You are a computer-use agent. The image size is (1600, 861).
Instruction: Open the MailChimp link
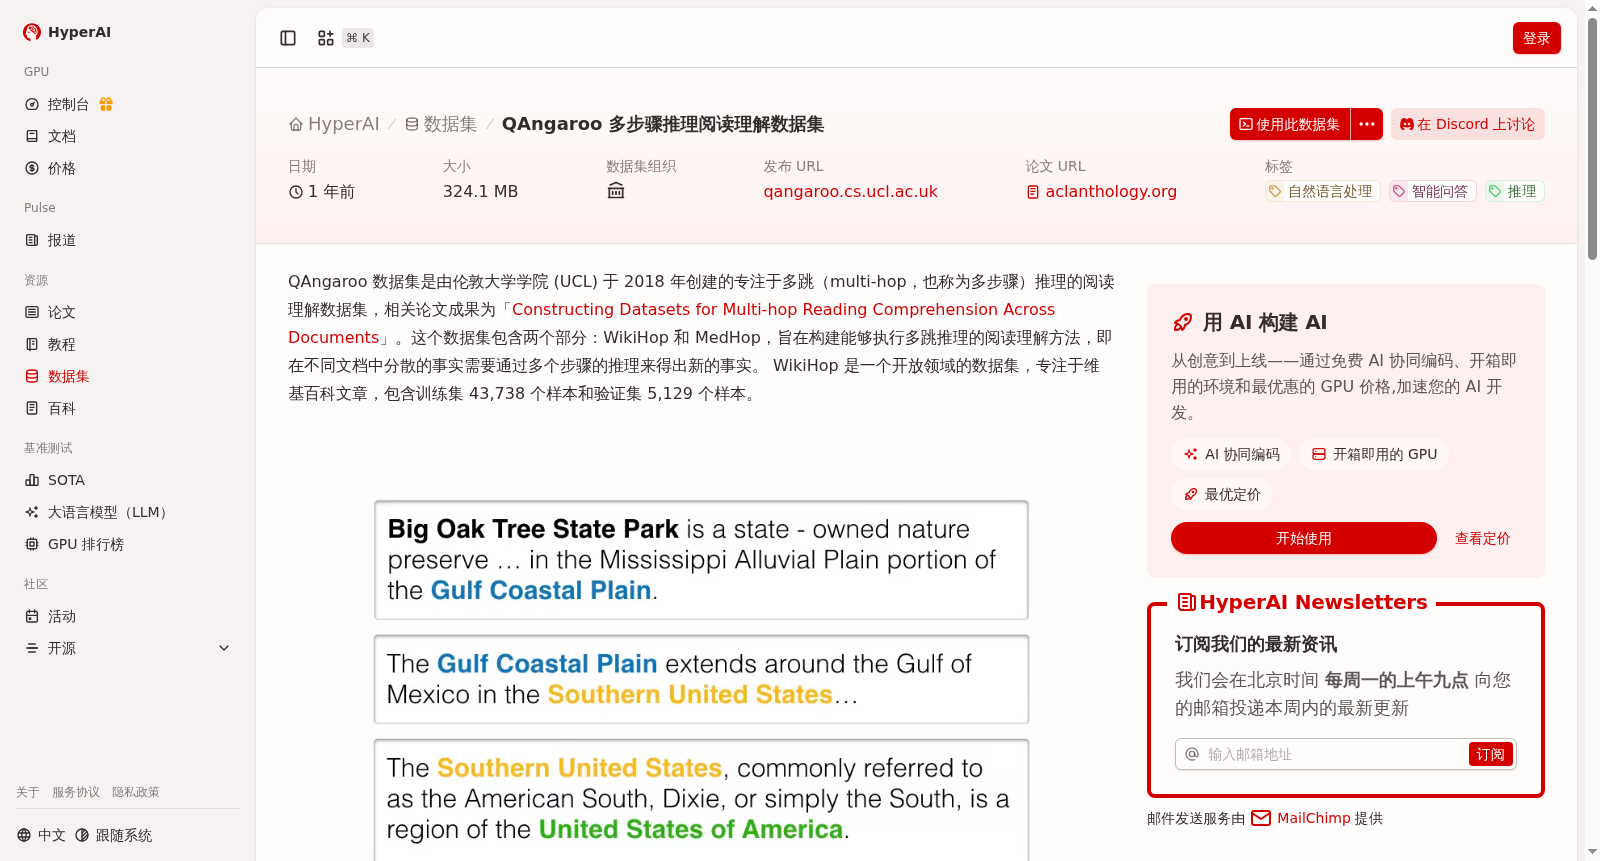click(1300, 818)
